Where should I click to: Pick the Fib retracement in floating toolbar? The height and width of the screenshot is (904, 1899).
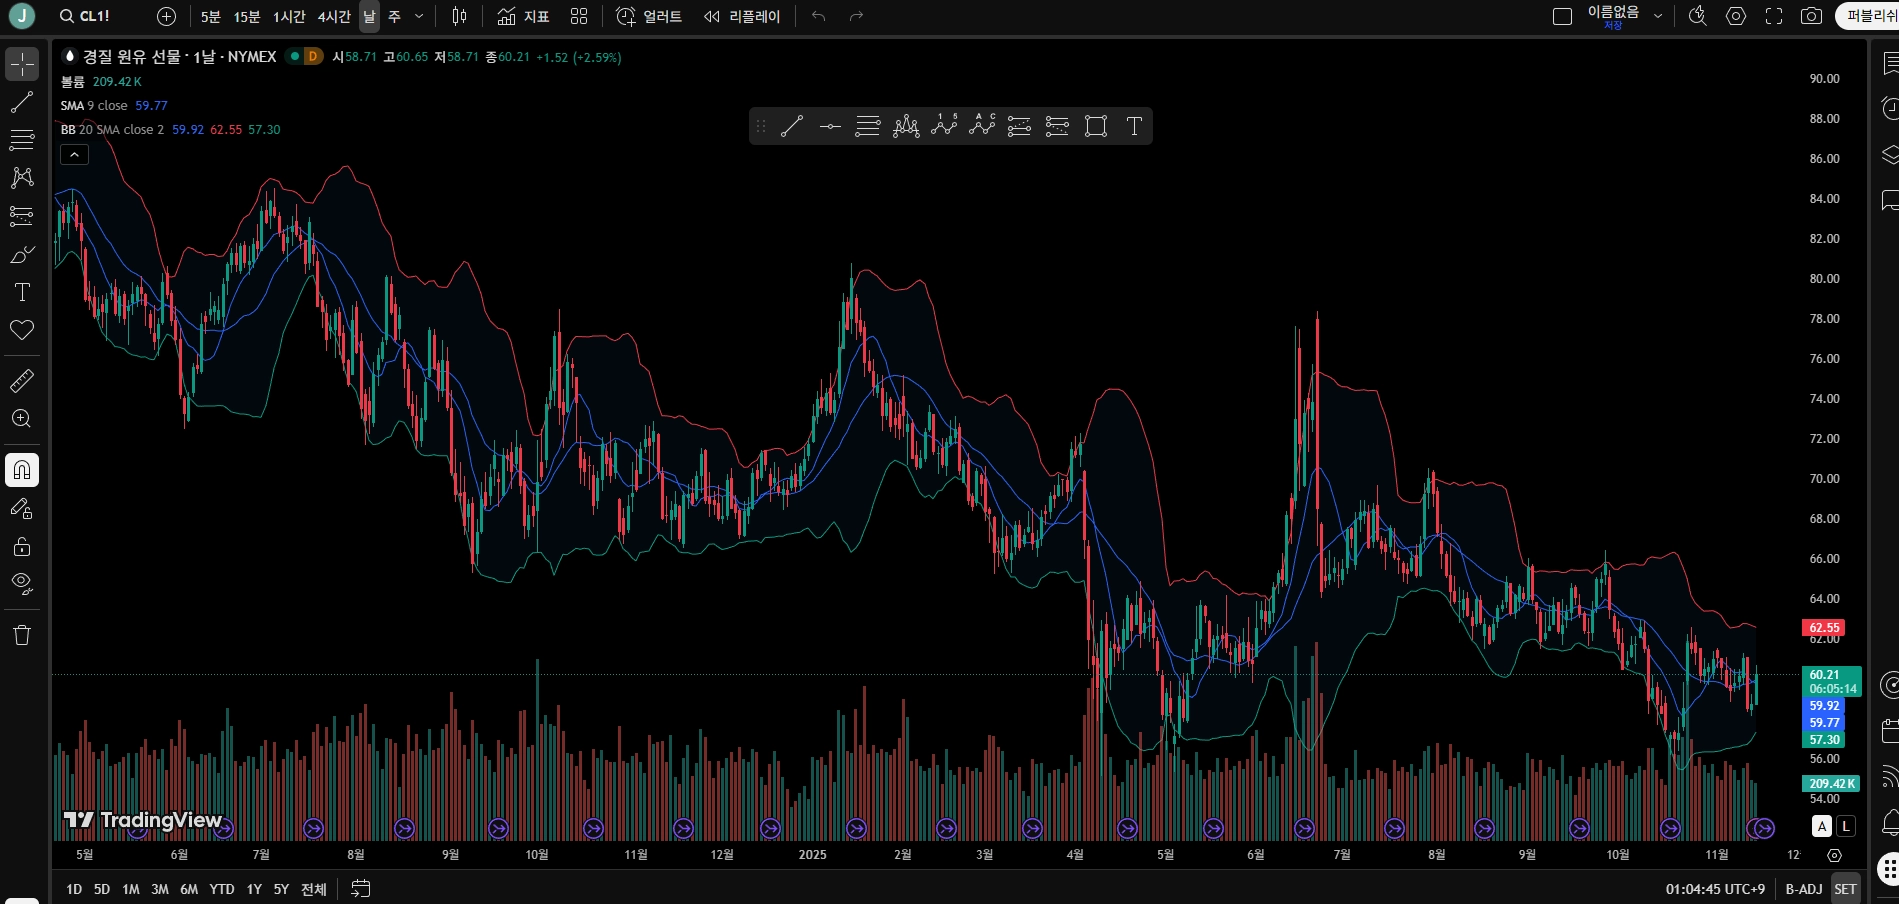coord(868,126)
